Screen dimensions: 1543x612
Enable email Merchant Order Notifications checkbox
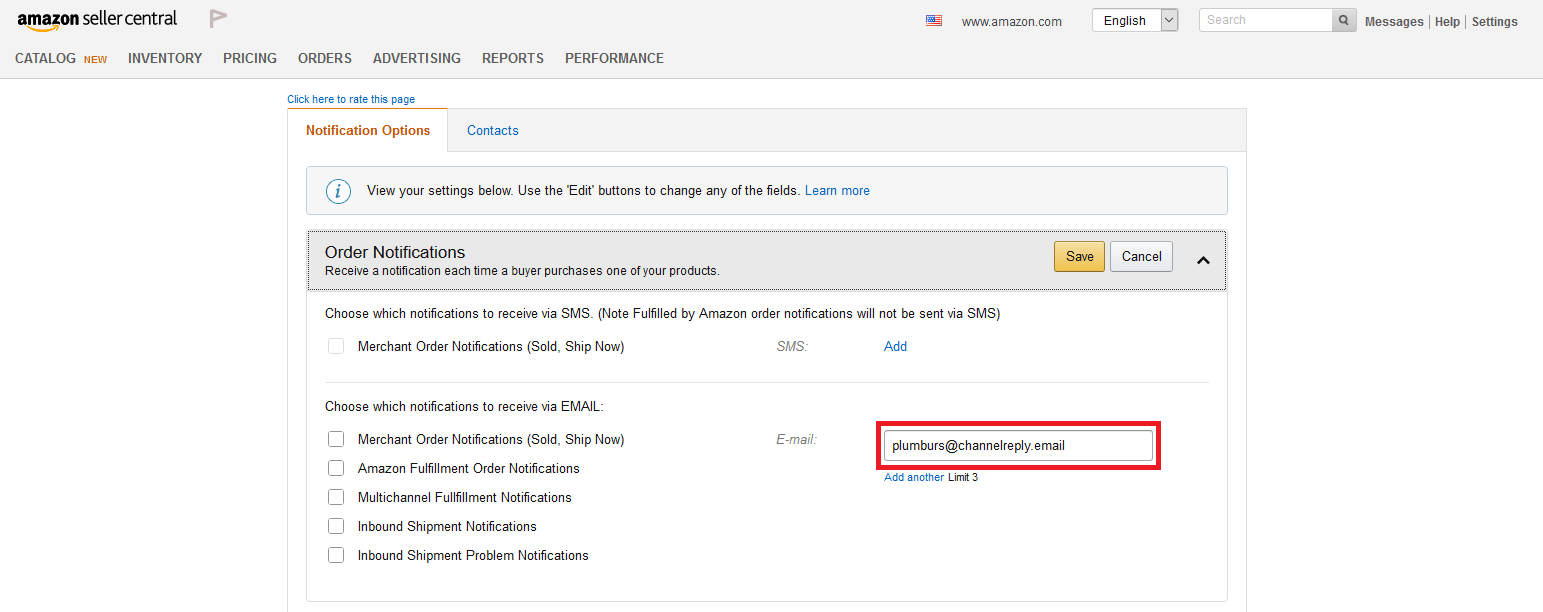pyautogui.click(x=336, y=439)
